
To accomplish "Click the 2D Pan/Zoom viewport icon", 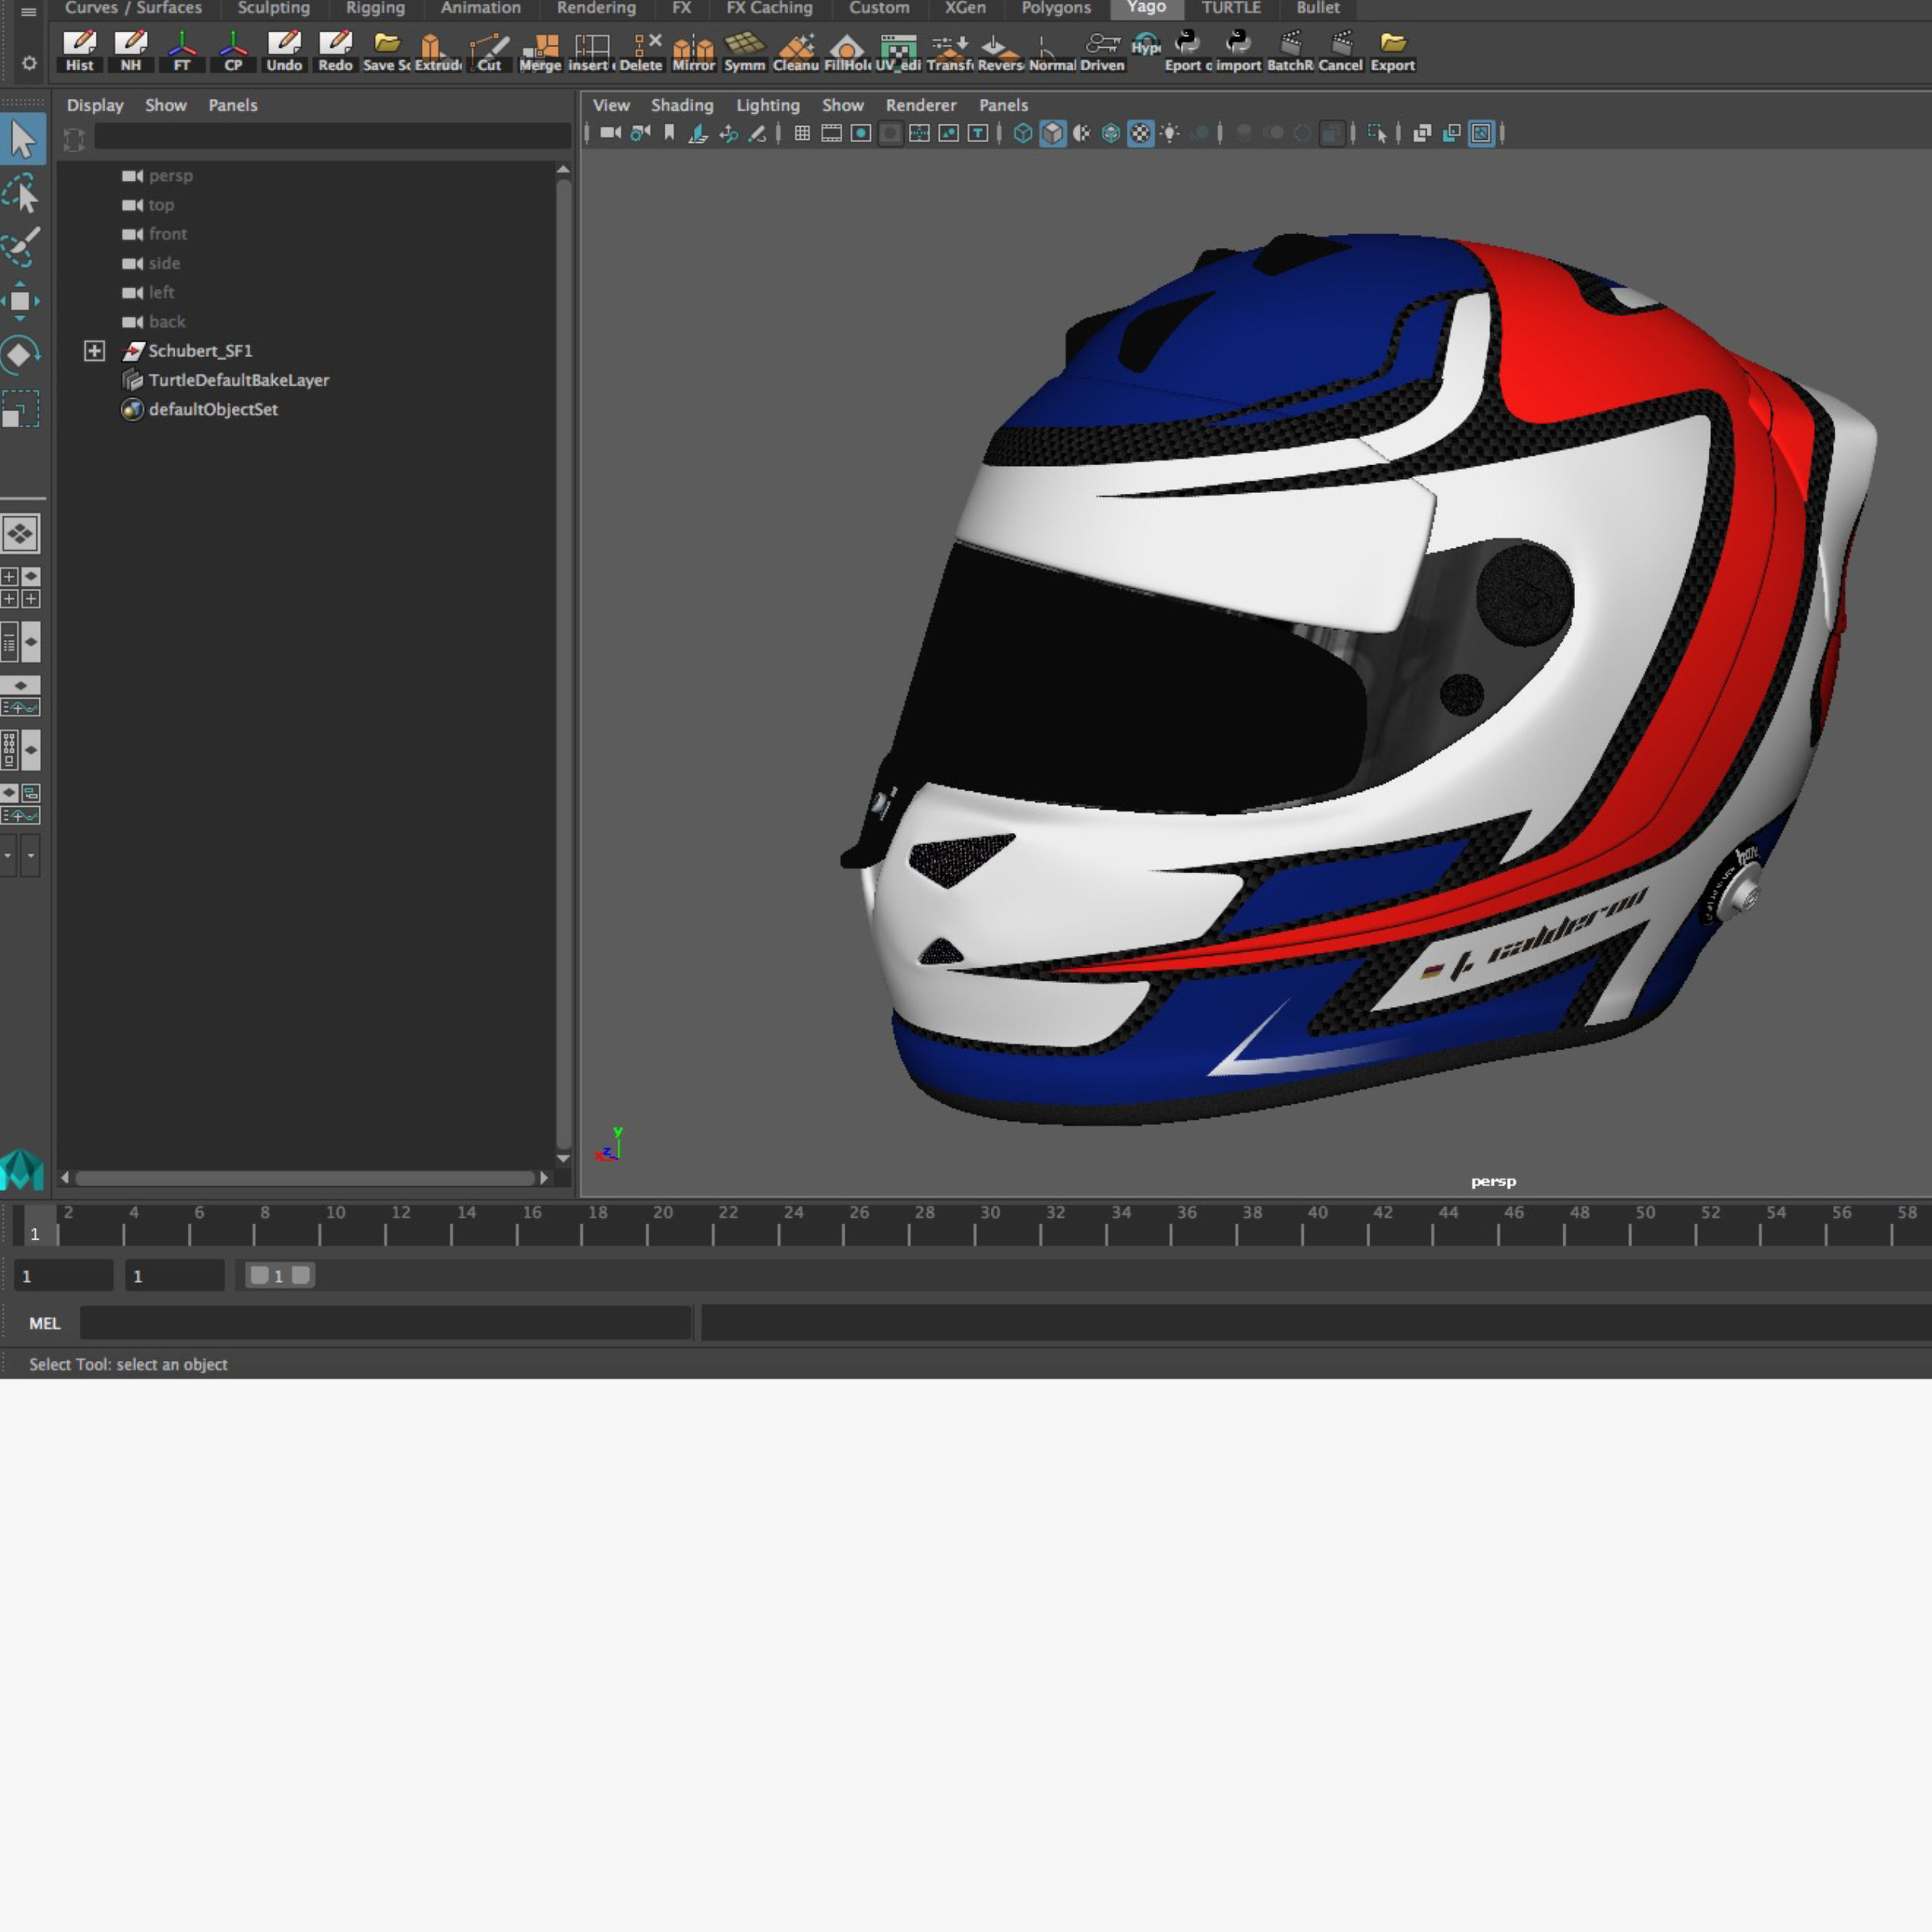I will (x=729, y=133).
